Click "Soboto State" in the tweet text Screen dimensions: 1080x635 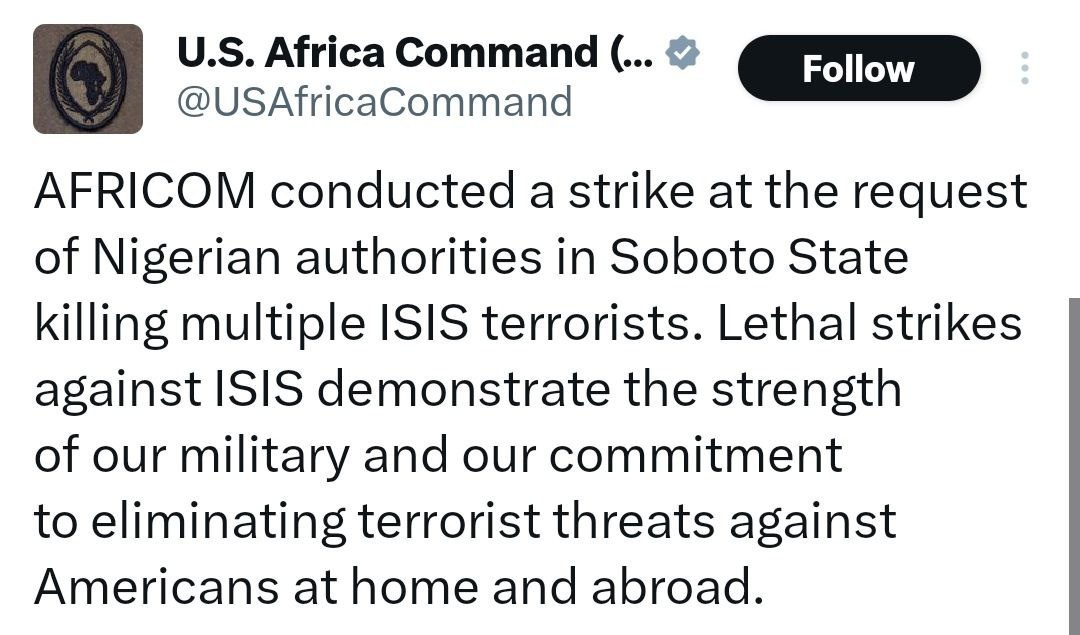[x=758, y=258]
